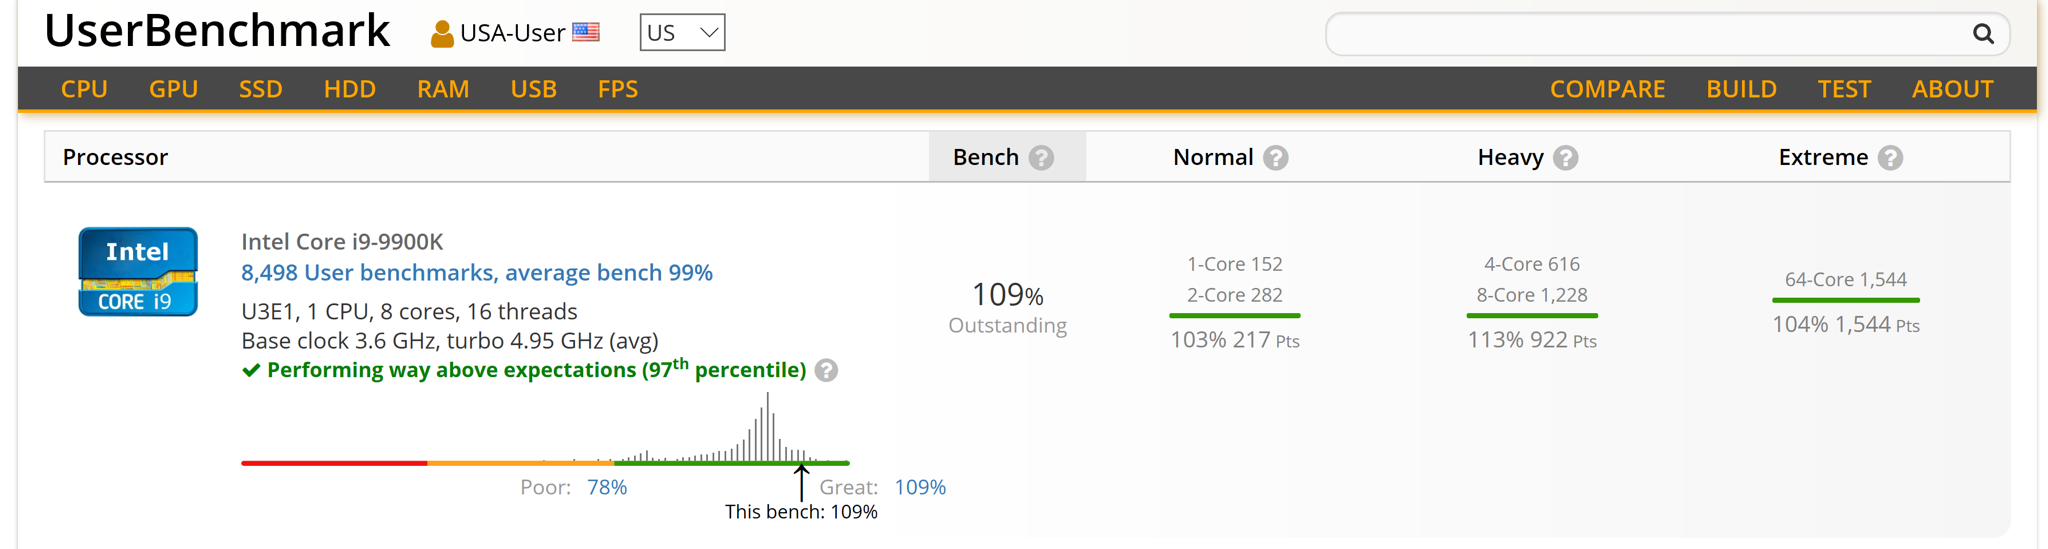Screen dimensions: 2048x549
Task: Click the percentile help question mark
Action: tap(826, 371)
